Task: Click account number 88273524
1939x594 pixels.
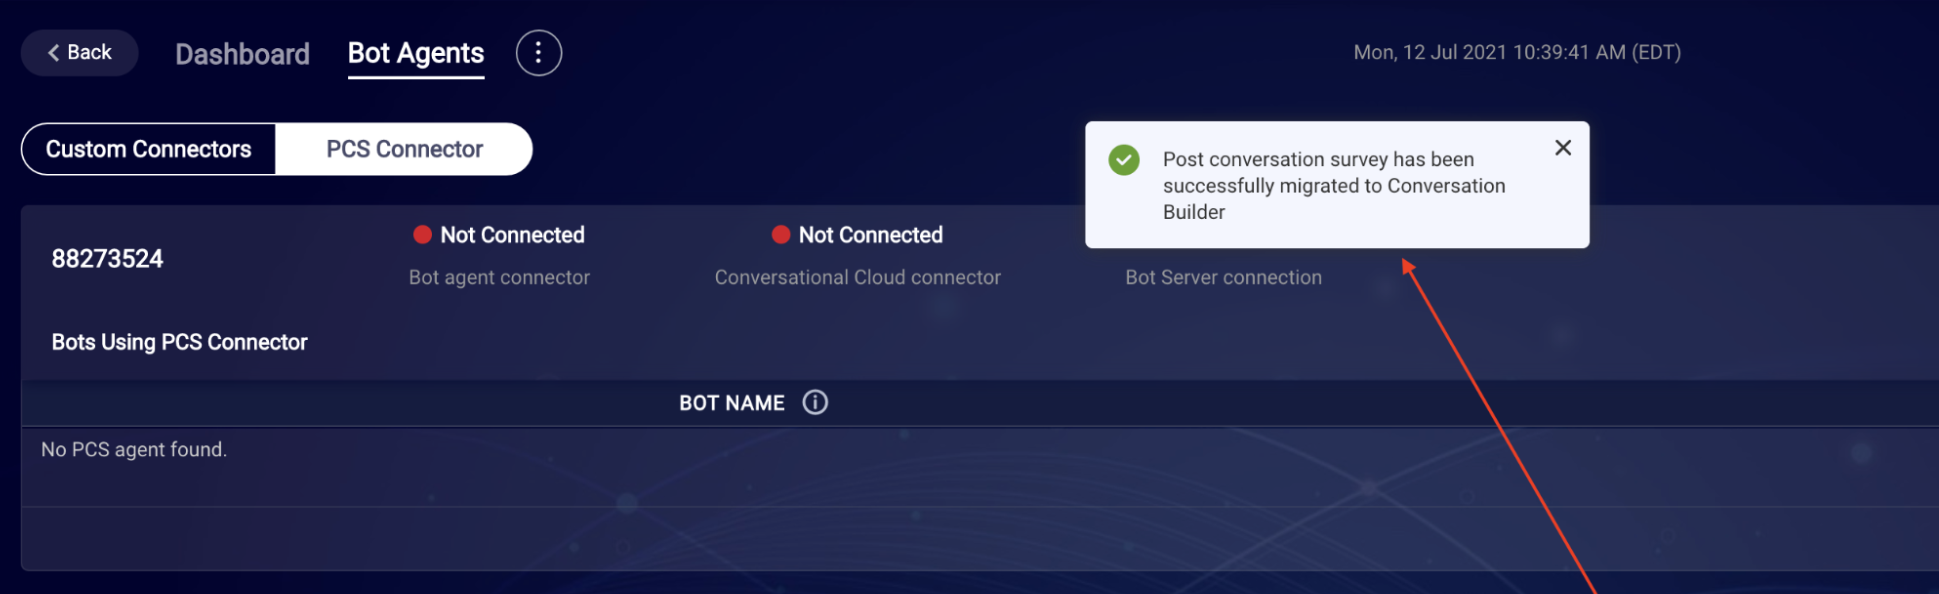Action: pyautogui.click(x=107, y=259)
